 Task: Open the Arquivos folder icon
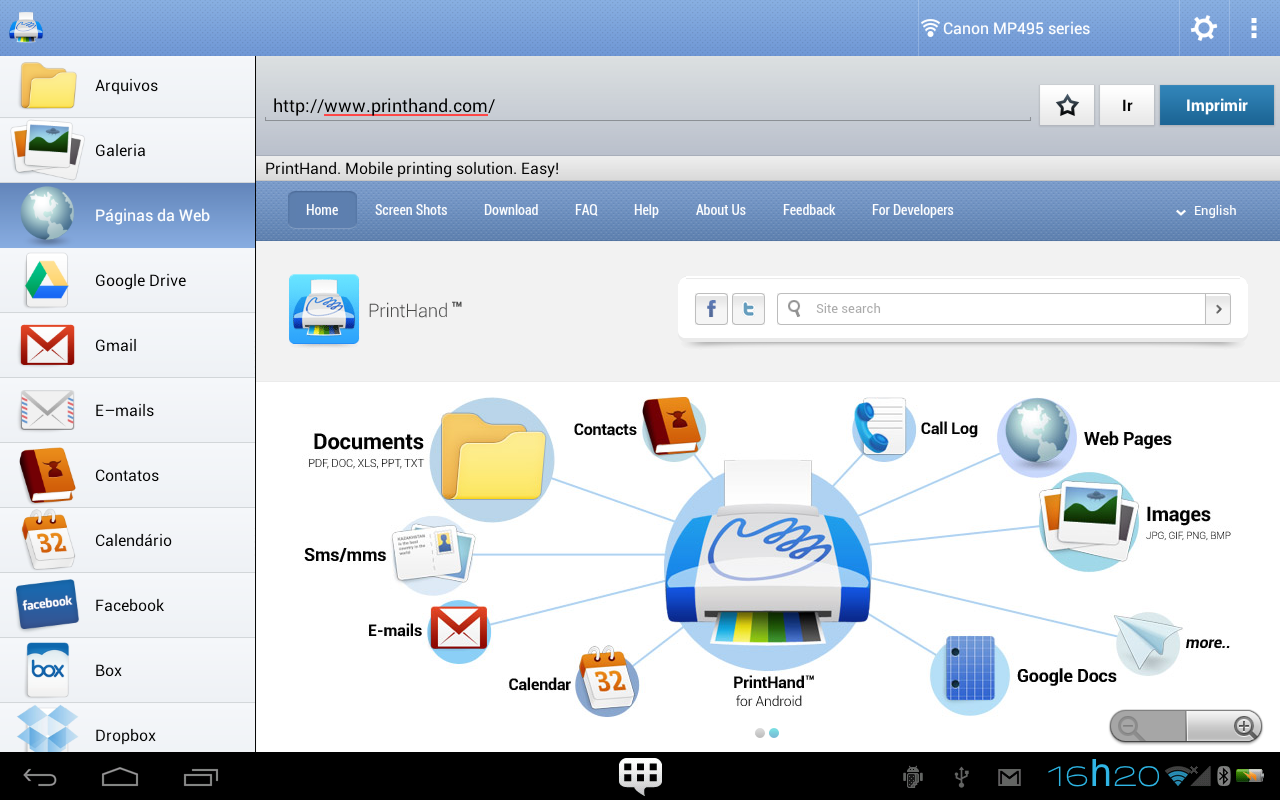48,86
